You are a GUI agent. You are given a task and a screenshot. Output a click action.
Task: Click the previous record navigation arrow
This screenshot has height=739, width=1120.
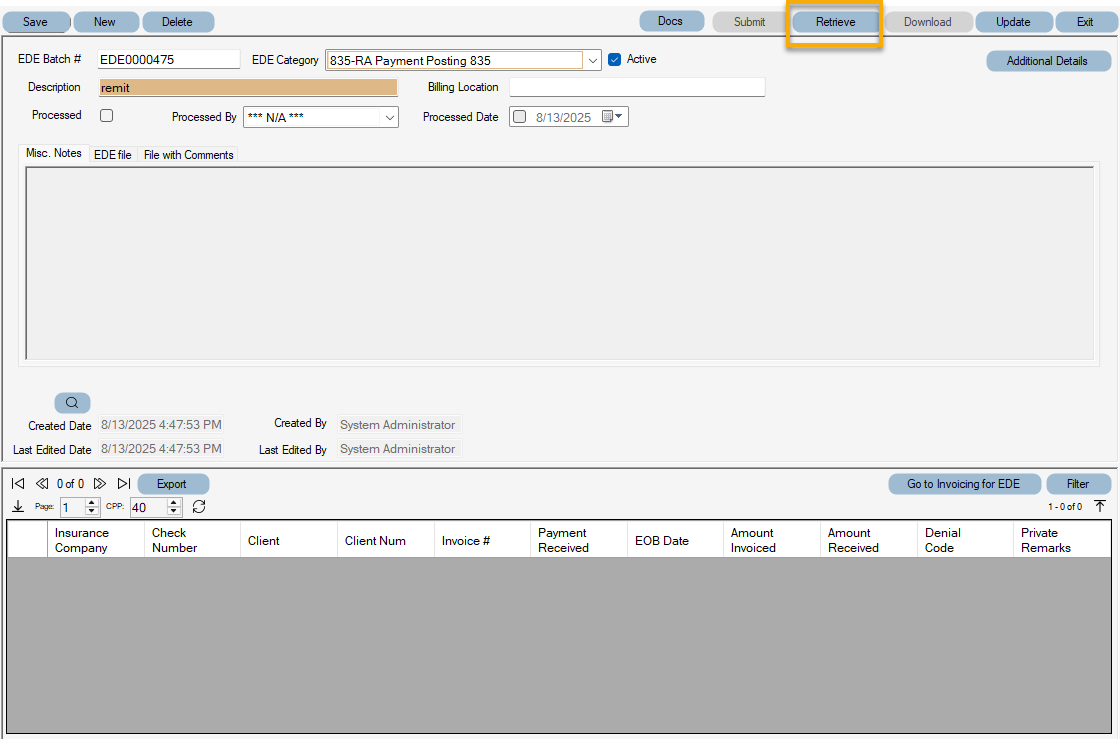click(x=42, y=483)
